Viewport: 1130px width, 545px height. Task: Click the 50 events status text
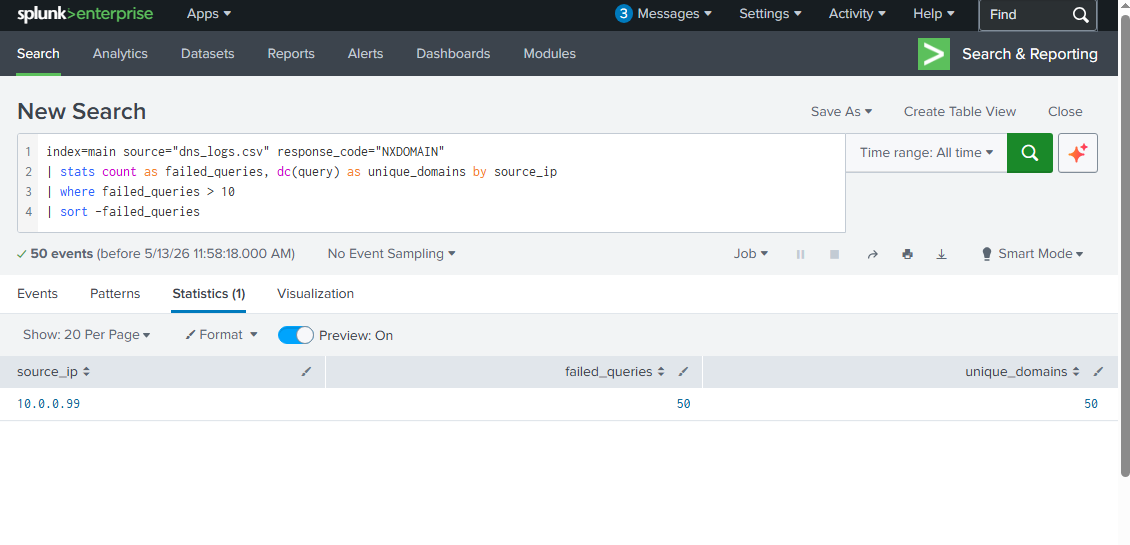click(x=62, y=254)
